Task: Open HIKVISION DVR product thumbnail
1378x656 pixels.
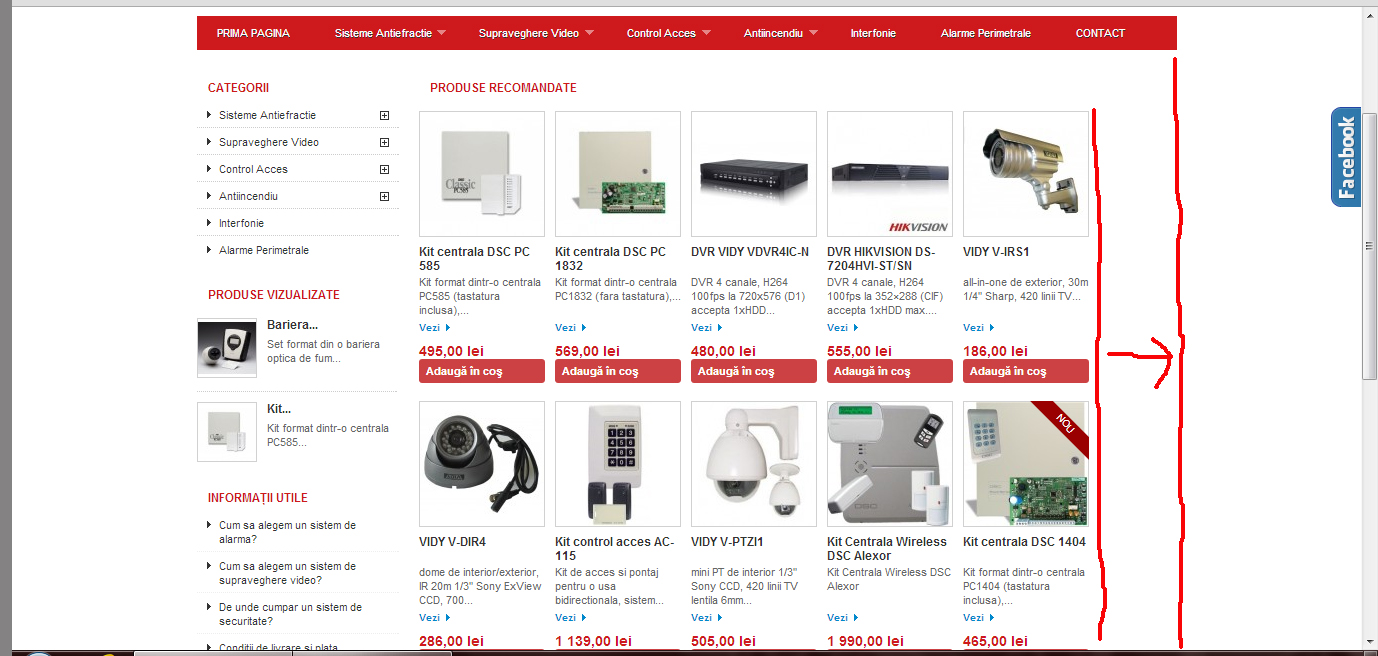Action: (x=890, y=174)
